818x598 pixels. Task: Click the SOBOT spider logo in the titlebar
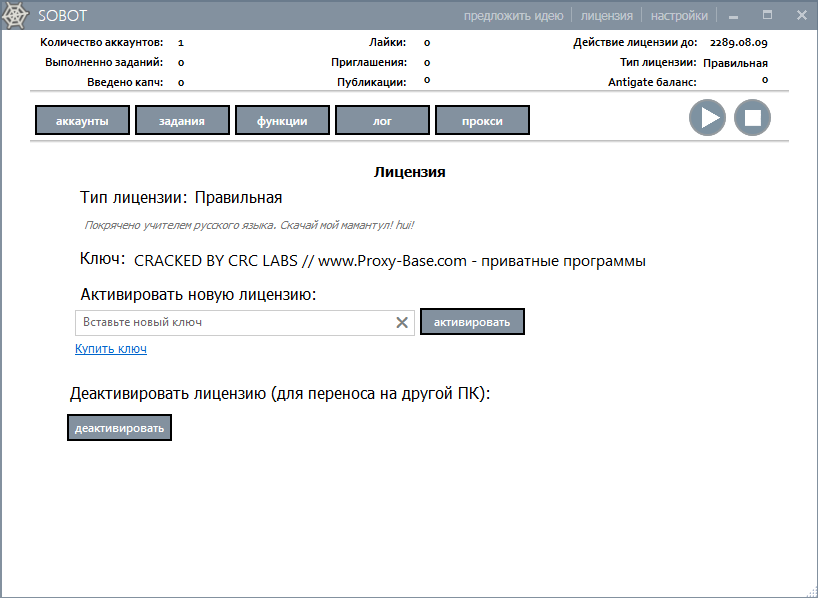pyautogui.click(x=16, y=14)
